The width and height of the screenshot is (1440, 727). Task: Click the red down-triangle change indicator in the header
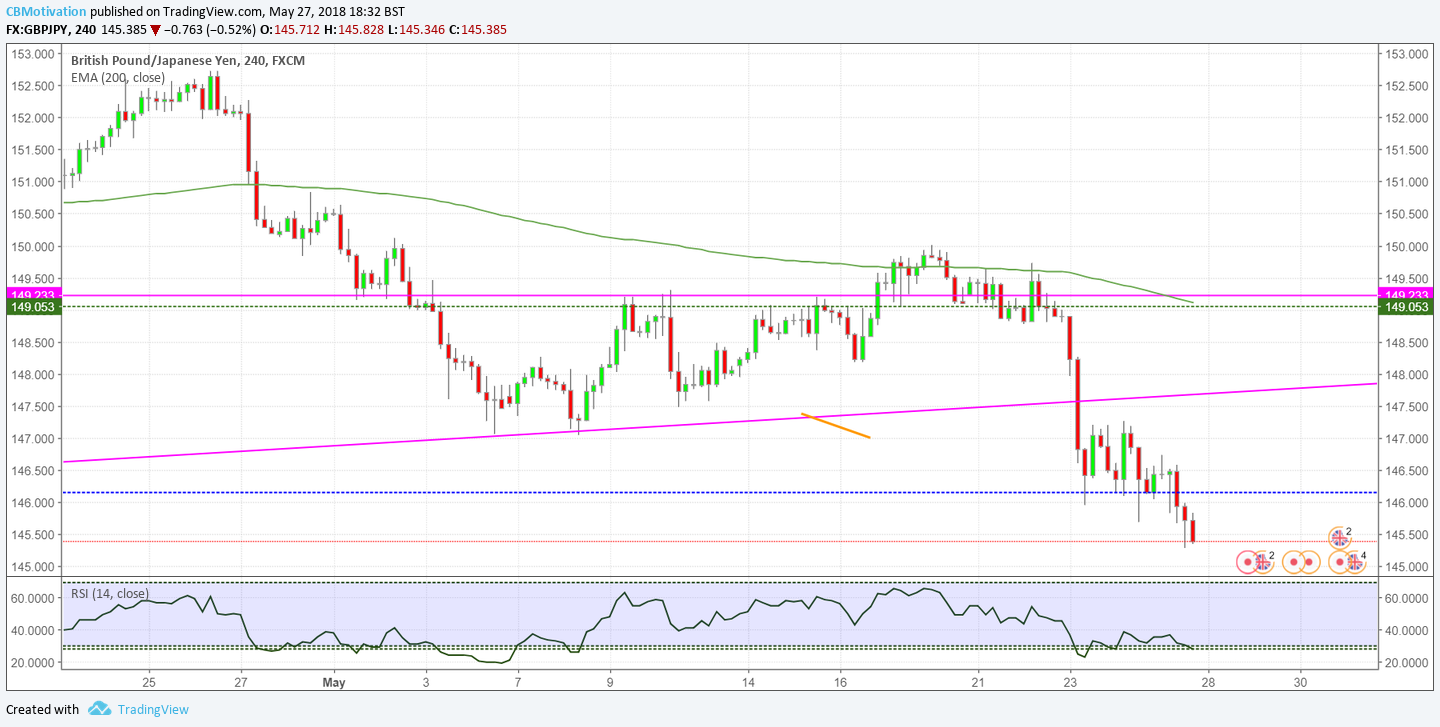(155, 30)
